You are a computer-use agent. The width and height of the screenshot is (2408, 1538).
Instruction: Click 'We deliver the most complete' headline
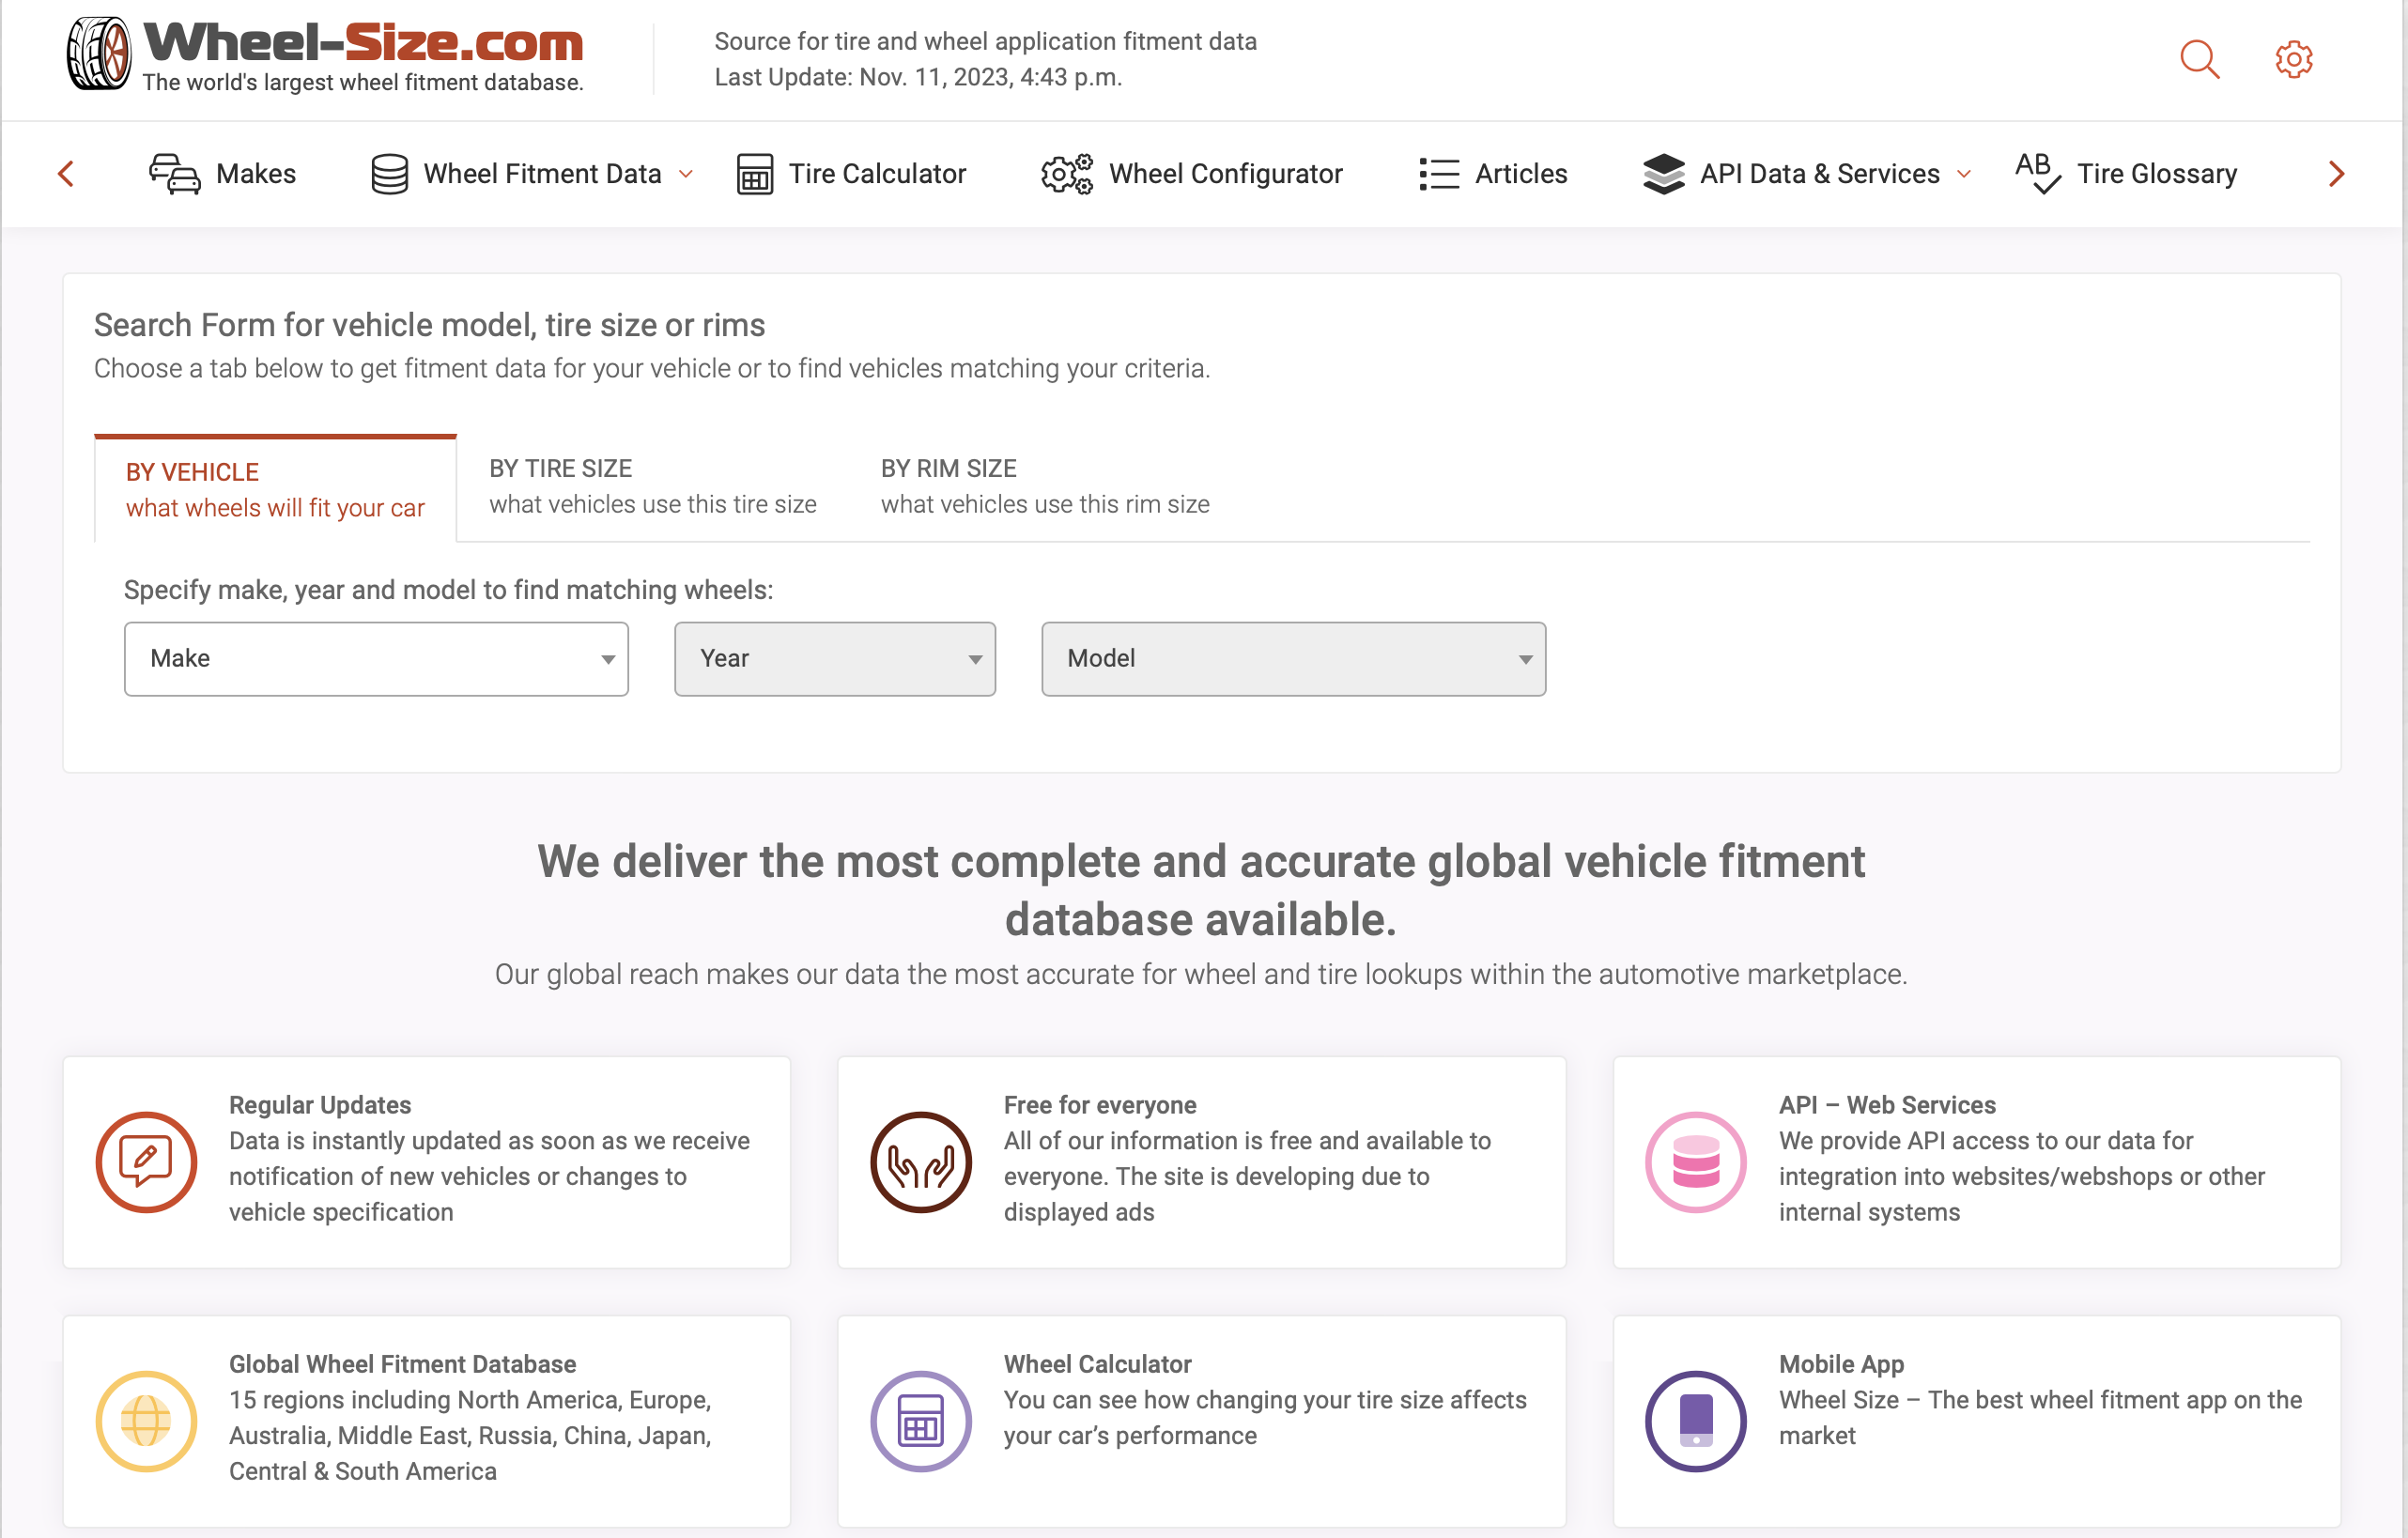tap(1201, 890)
